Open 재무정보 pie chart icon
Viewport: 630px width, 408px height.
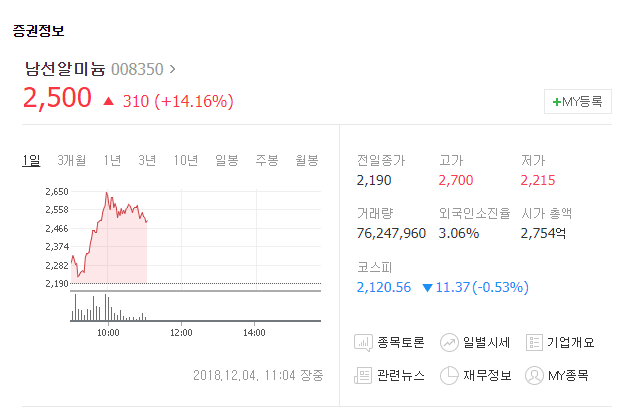tap(449, 375)
